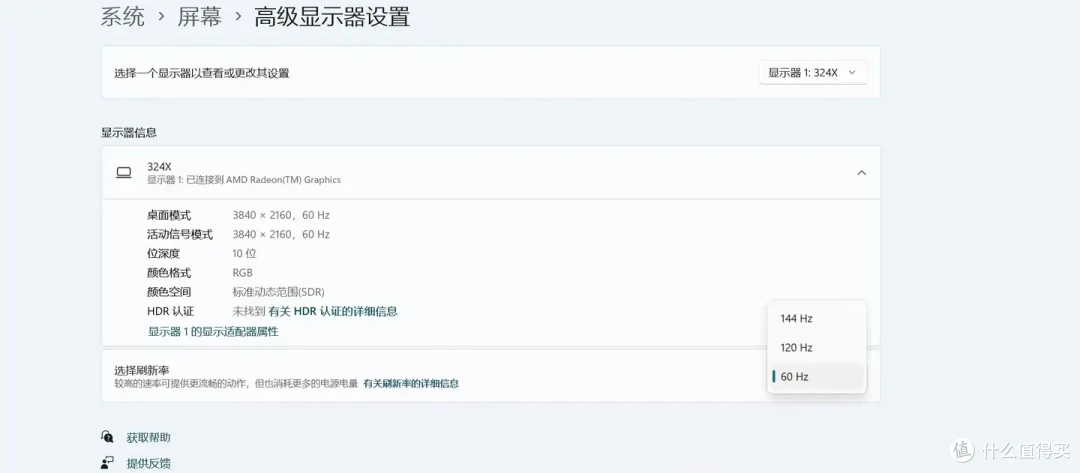This screenshot has height=473, width=1080.
Task: Click the 标准动态范围(SDR) value
Action: pyautogui.click(x=278, y=292)
